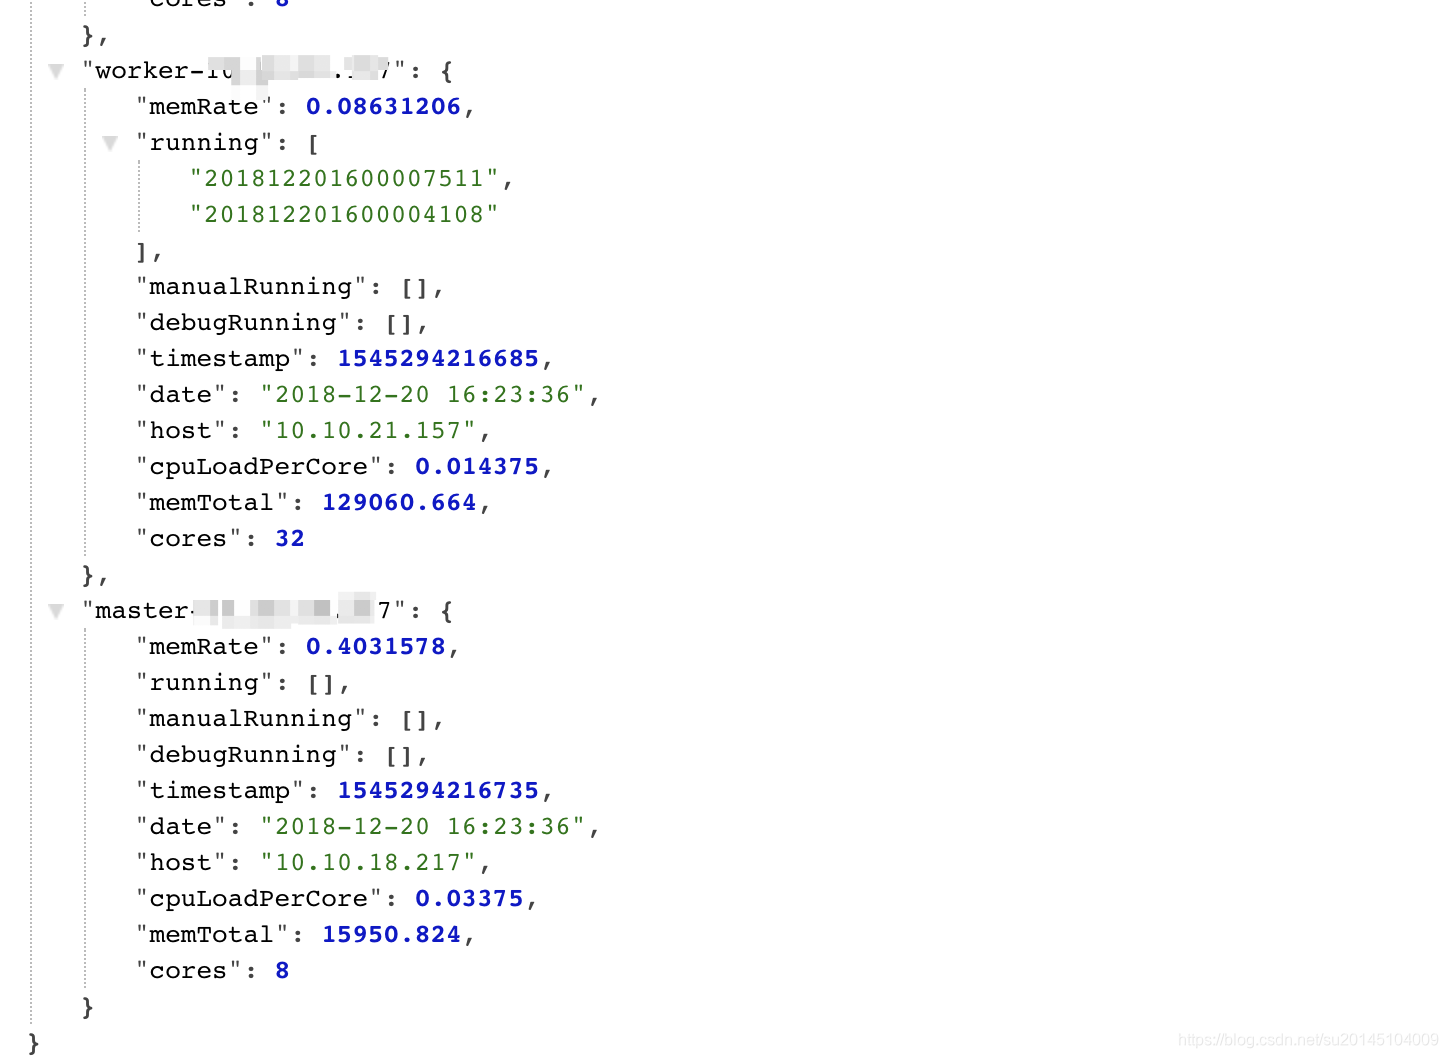Screen dimensions: 1448x1058
Task: Click master cores value 8
Action: coord(282,971)
